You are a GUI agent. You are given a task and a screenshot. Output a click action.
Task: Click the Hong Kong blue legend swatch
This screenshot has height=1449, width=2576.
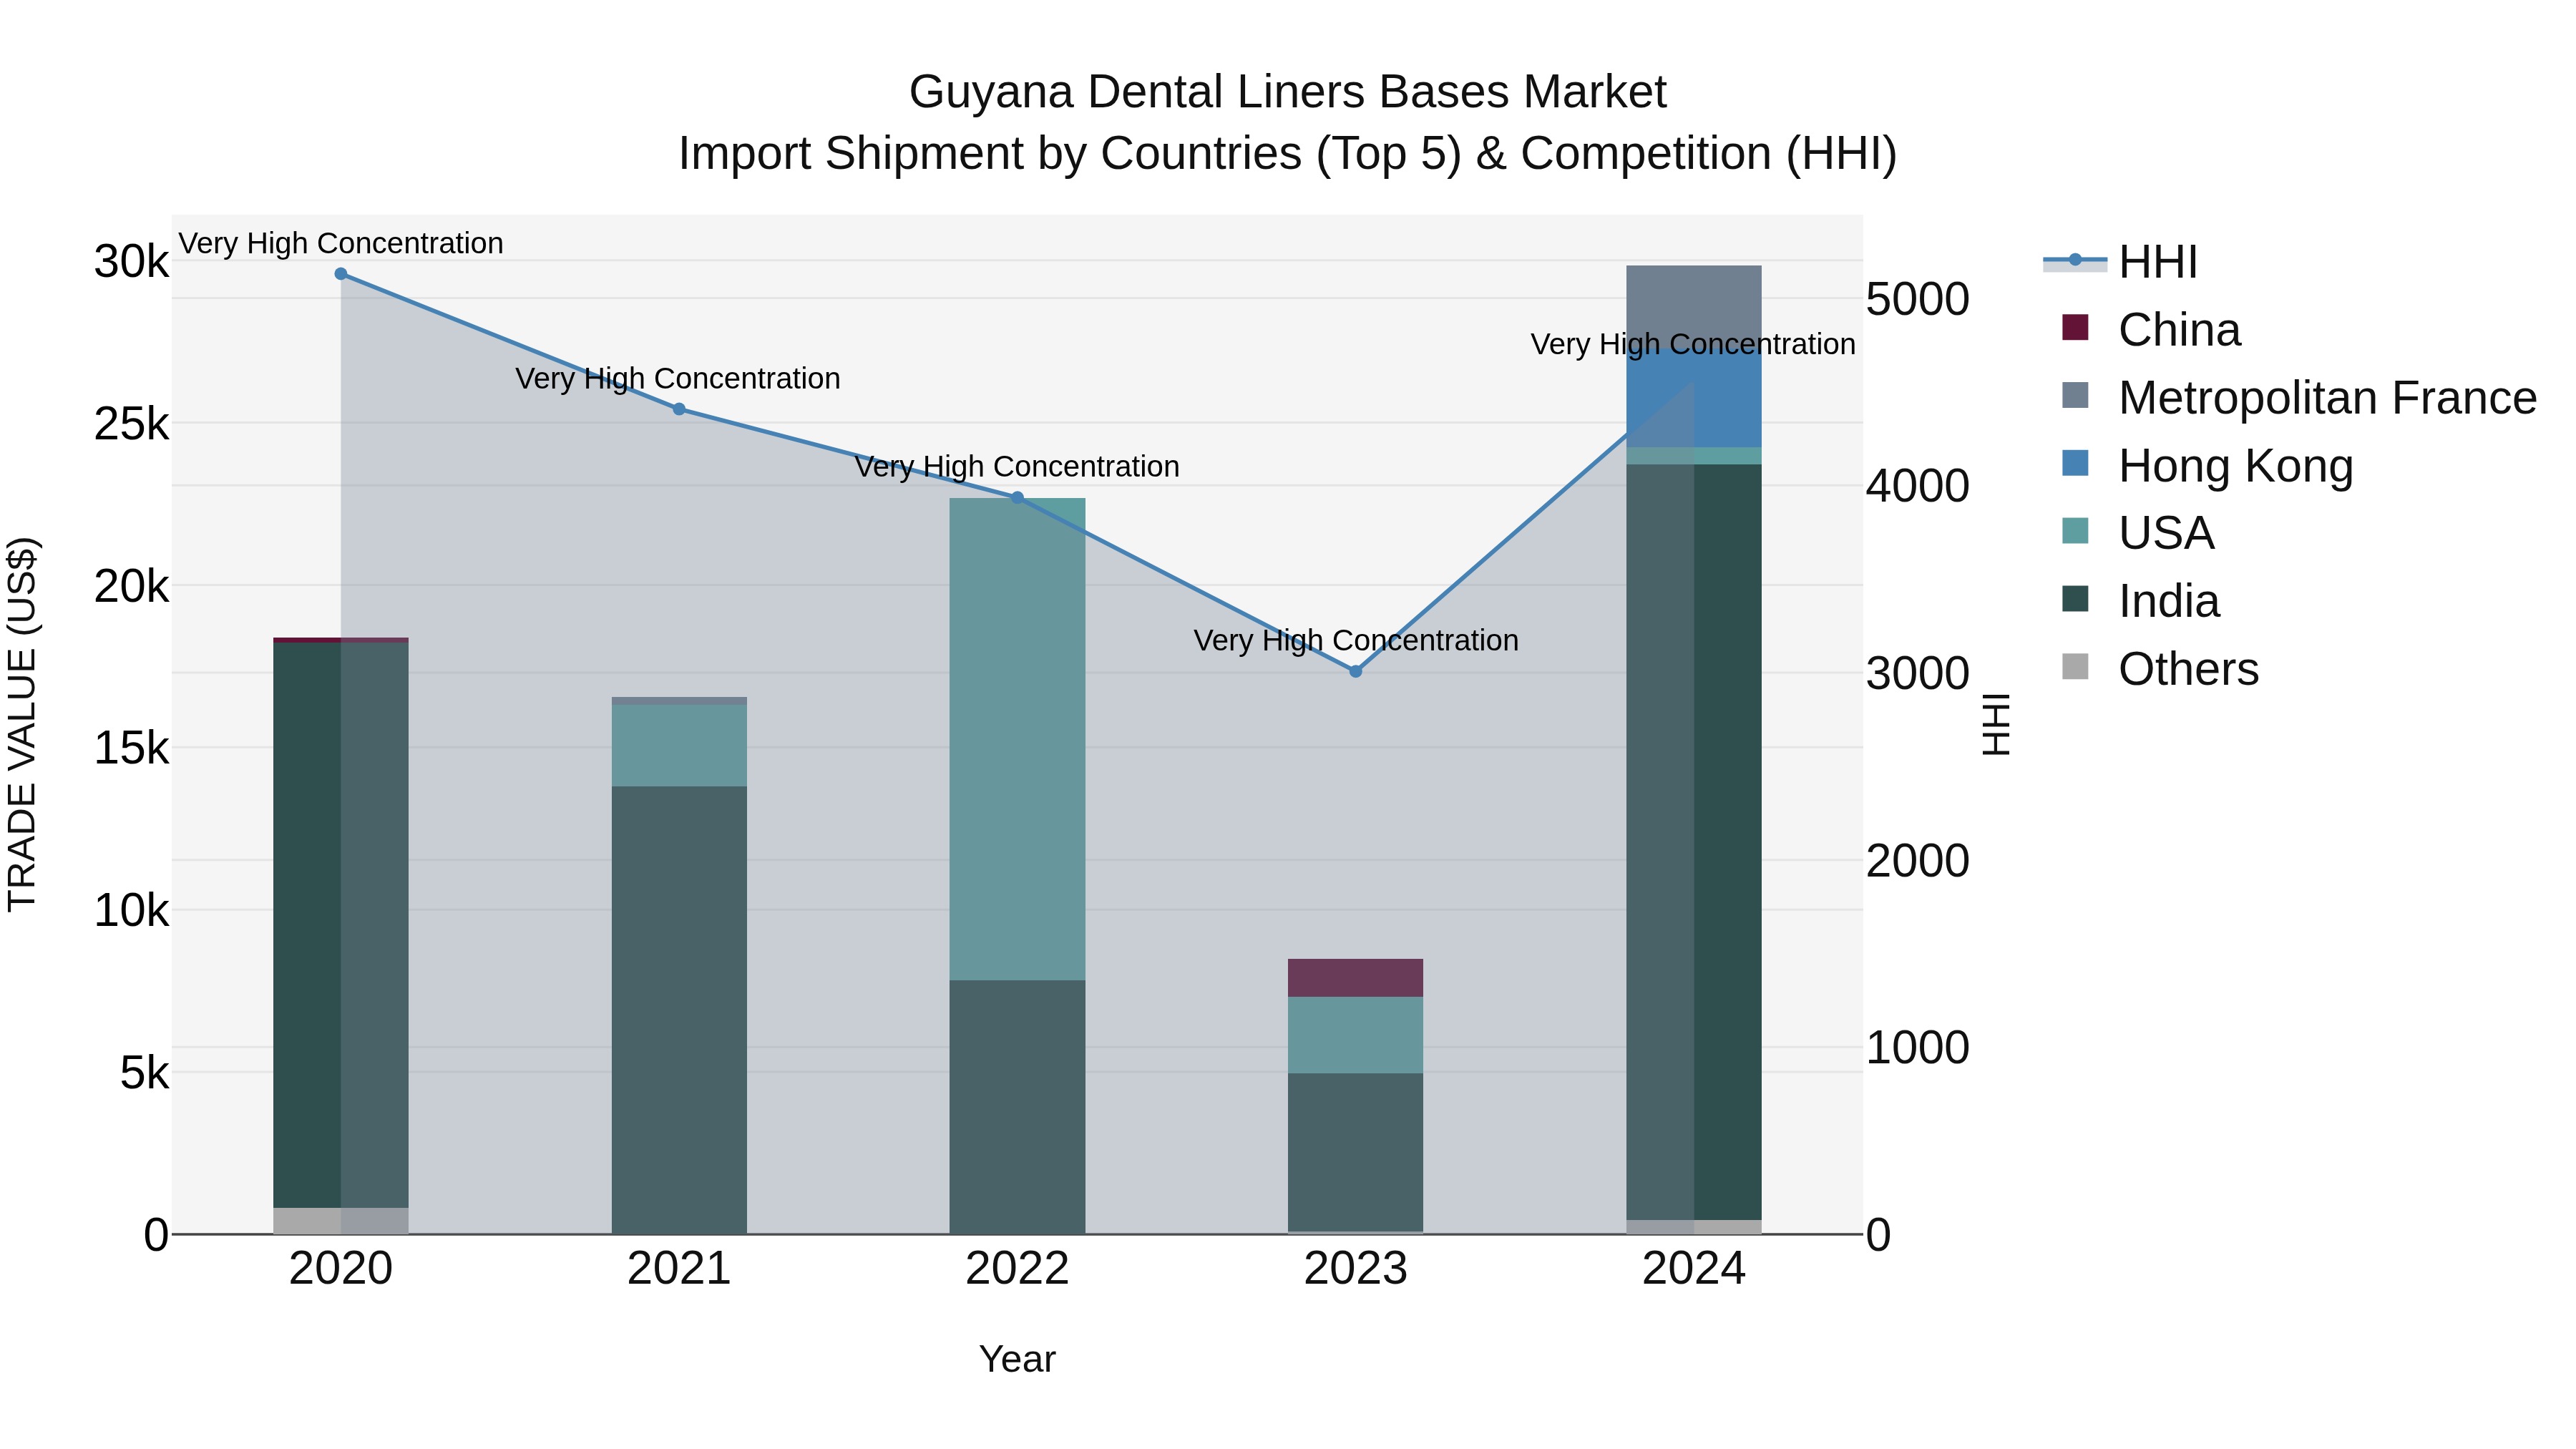click(2075, 463)
